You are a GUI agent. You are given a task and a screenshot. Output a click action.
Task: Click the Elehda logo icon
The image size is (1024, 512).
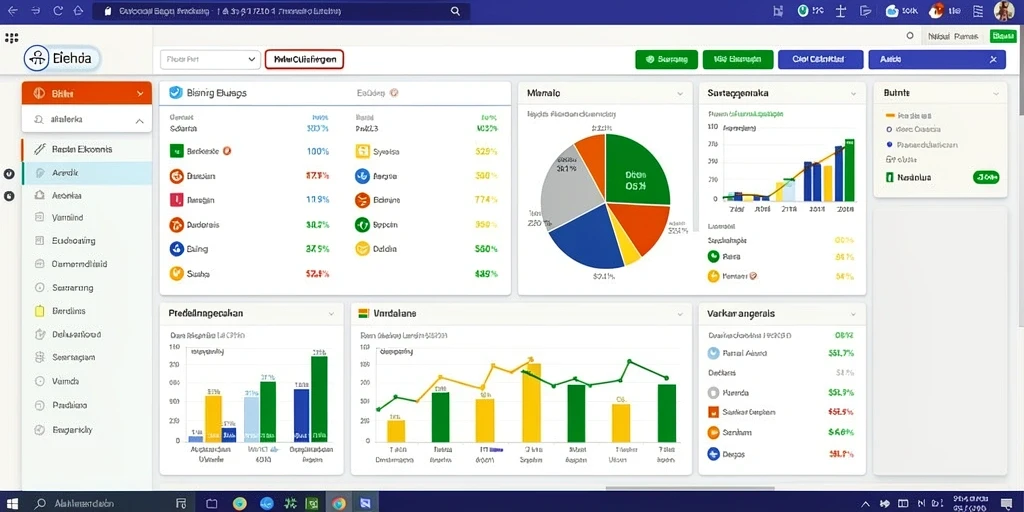tap(37, 59)
